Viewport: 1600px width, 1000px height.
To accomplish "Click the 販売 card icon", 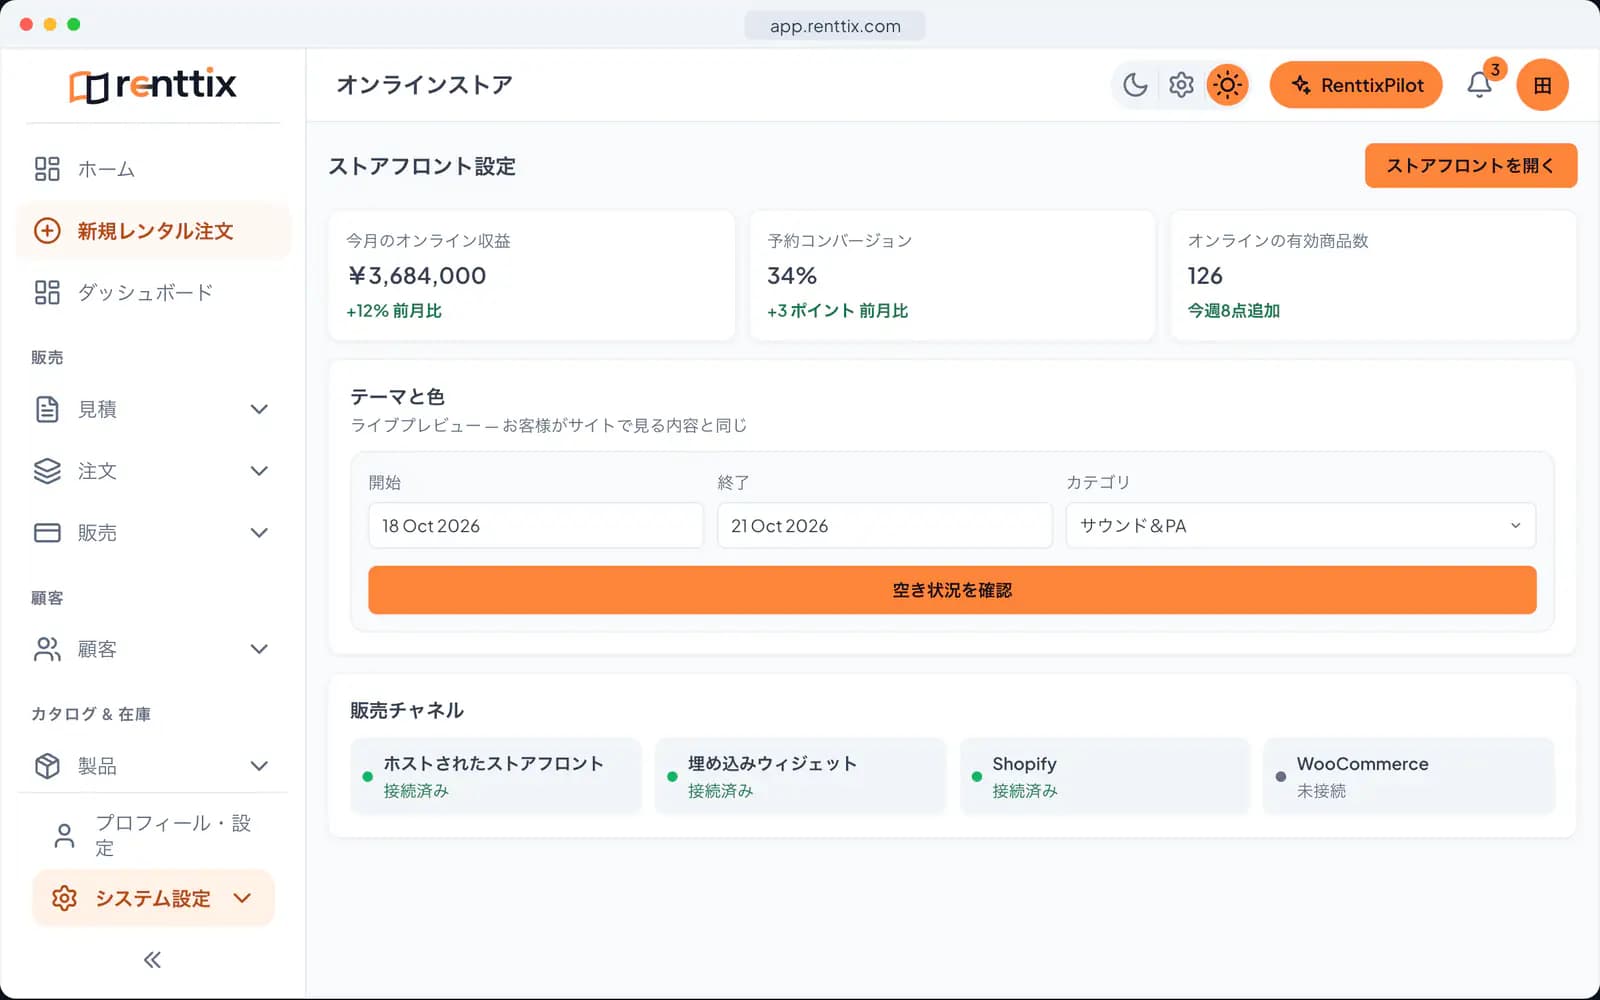I will [x=47, y=533].
